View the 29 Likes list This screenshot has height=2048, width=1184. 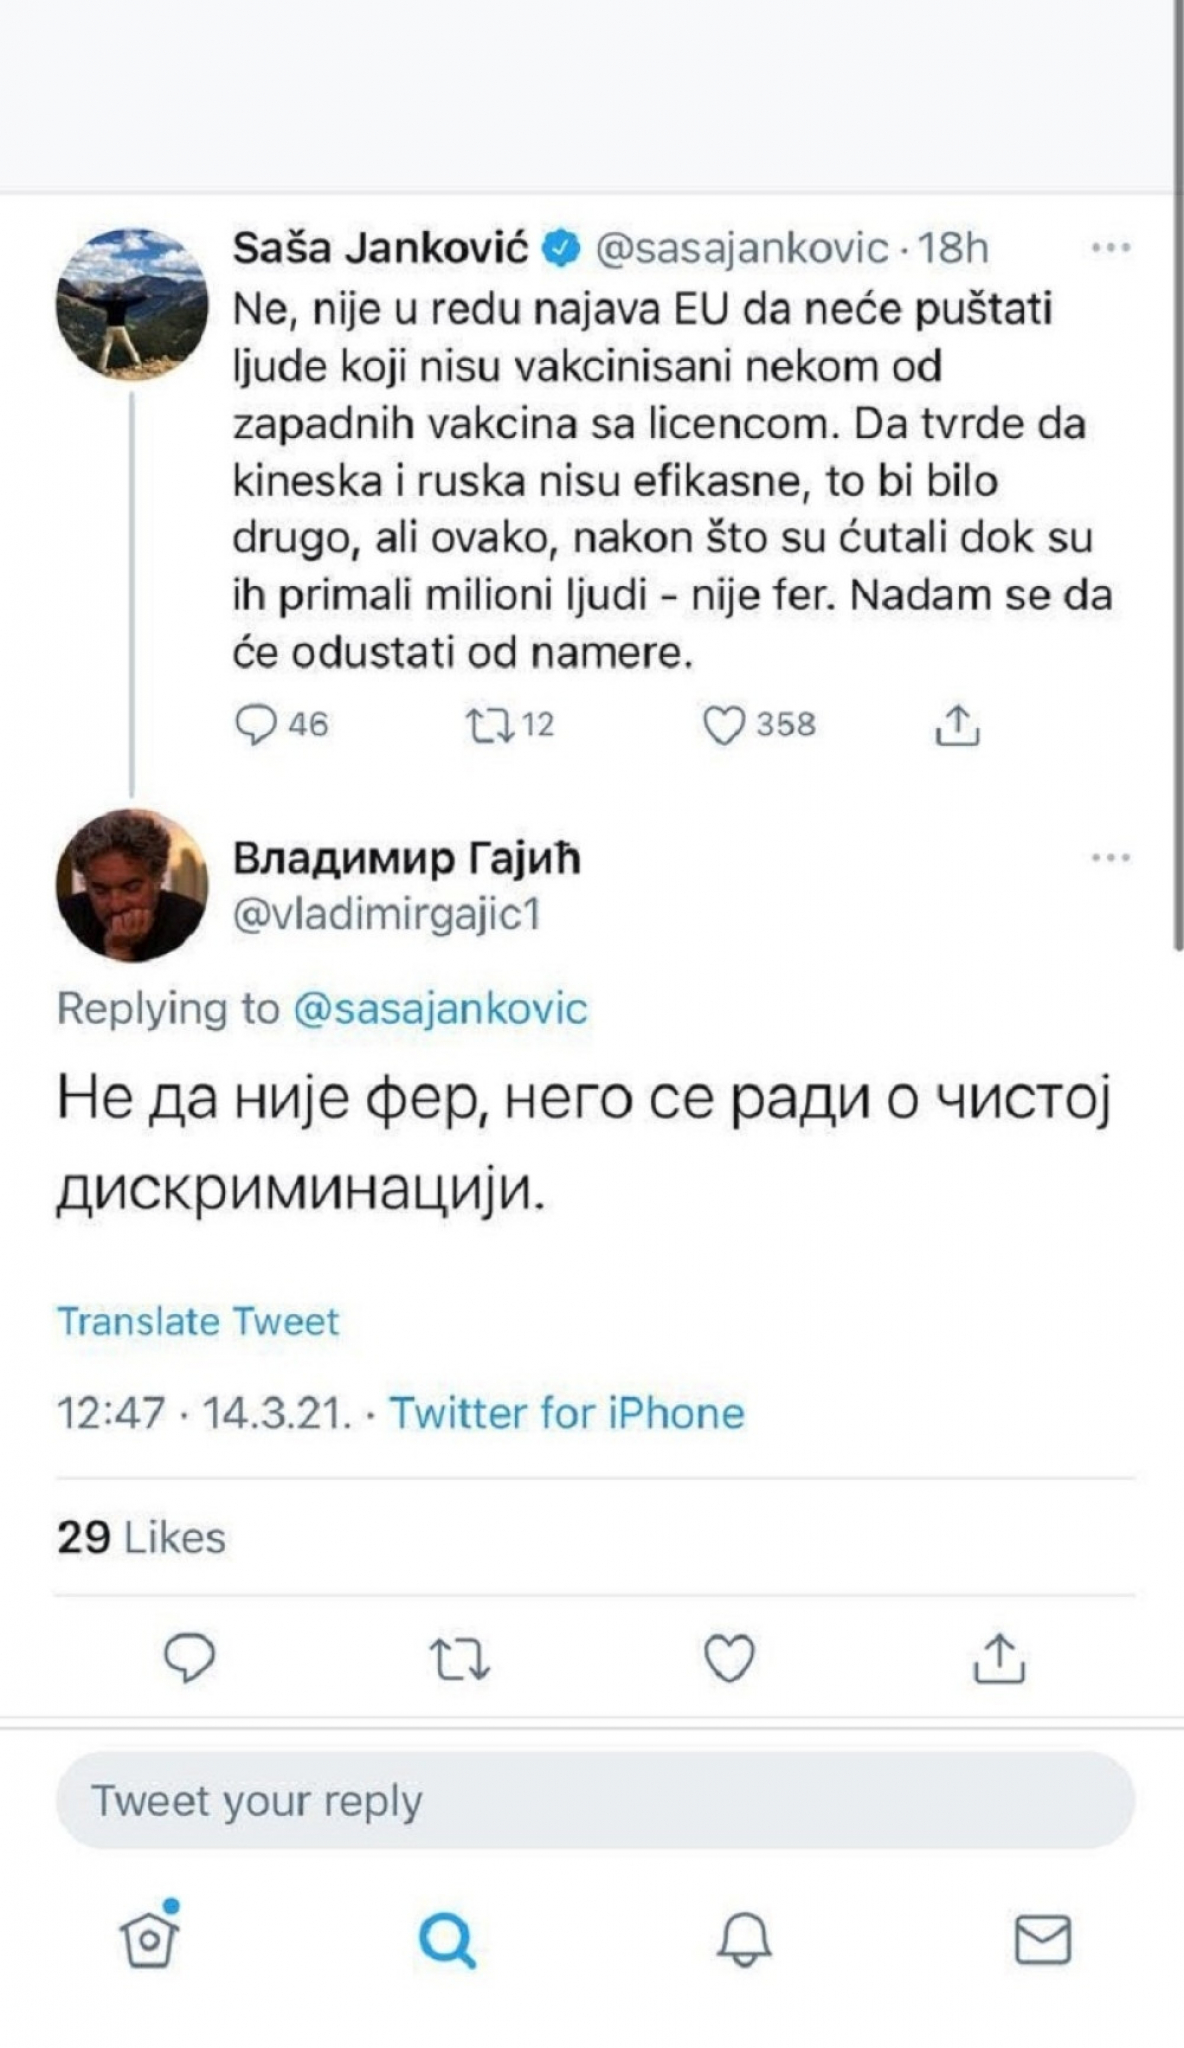141,1537
